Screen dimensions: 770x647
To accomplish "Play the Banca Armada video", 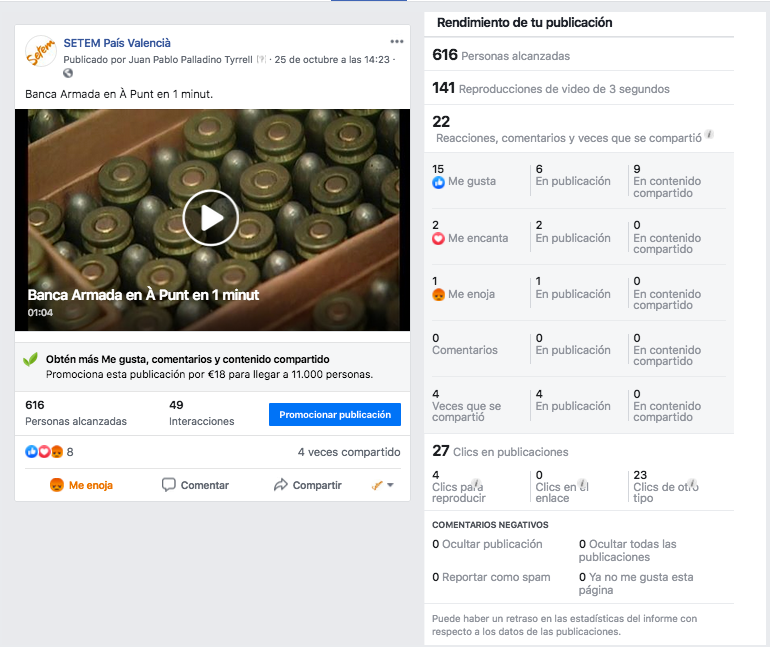I will 211,217.
